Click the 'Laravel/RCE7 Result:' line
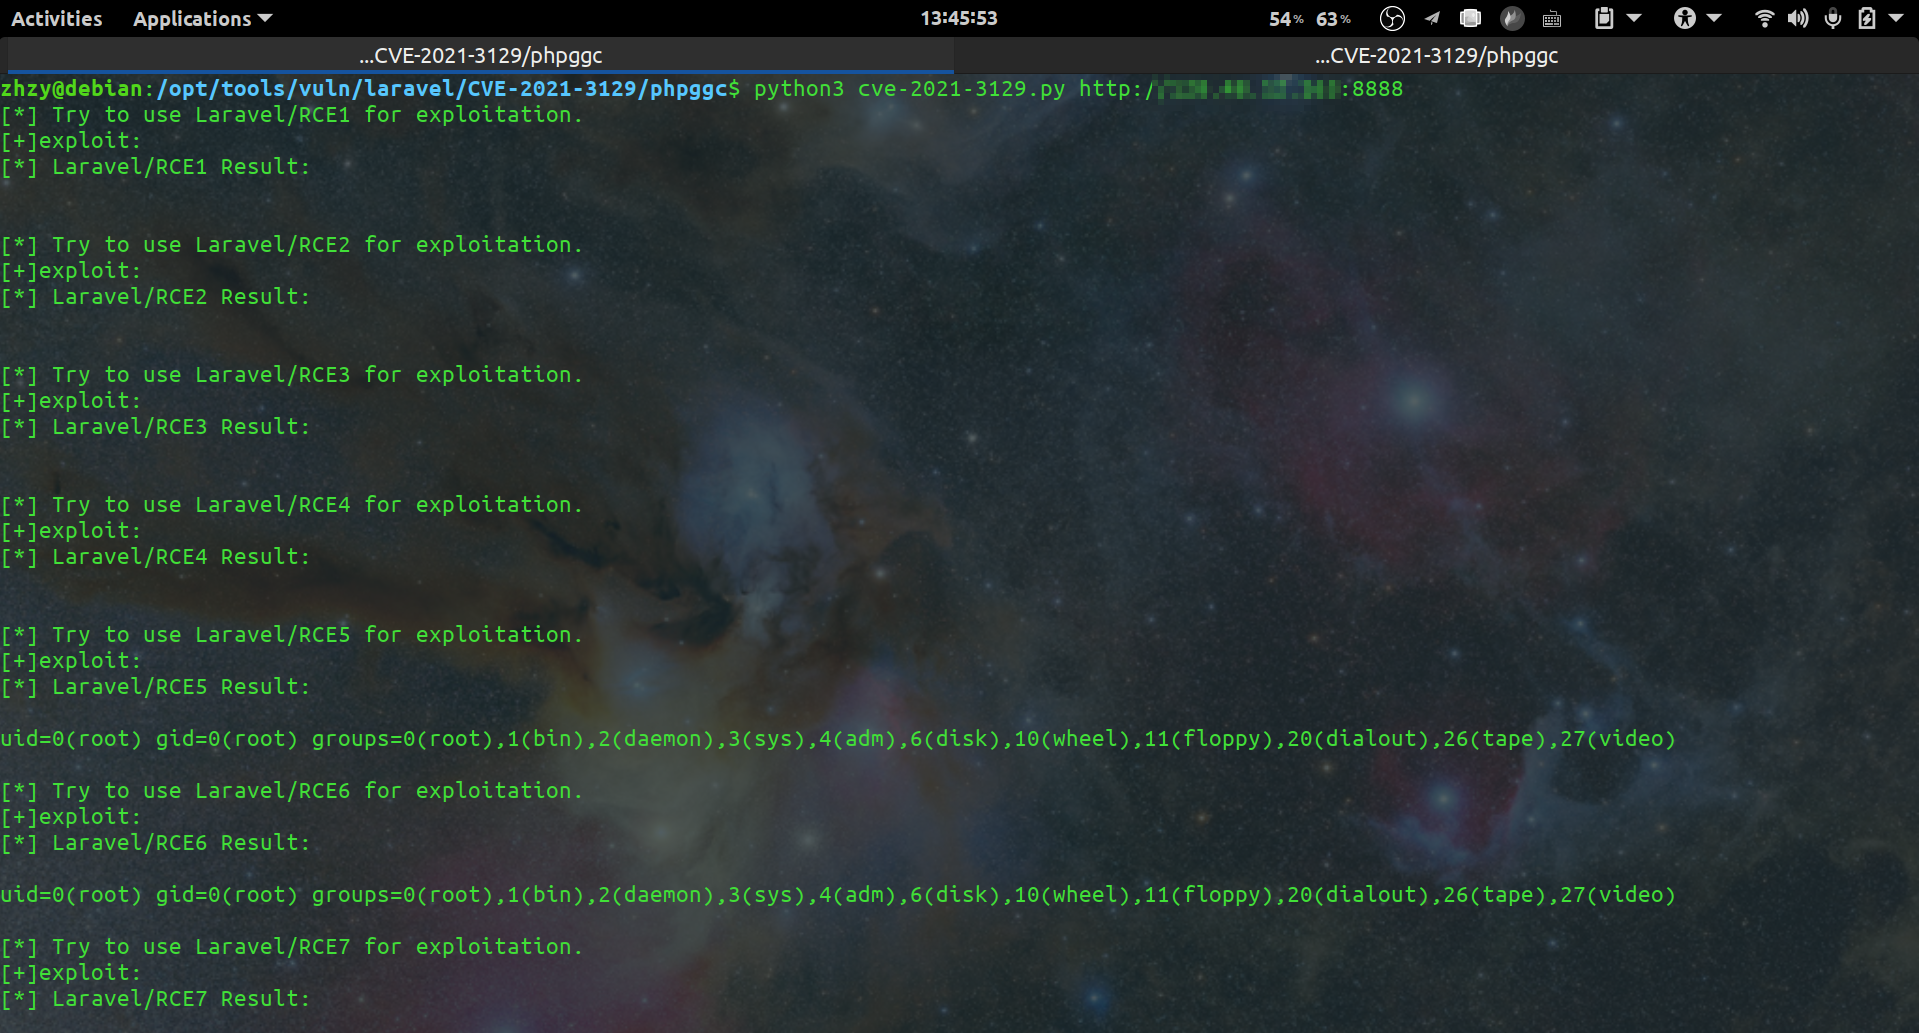The height and width of the screenshot is (1033, 1919). (155, 999)
